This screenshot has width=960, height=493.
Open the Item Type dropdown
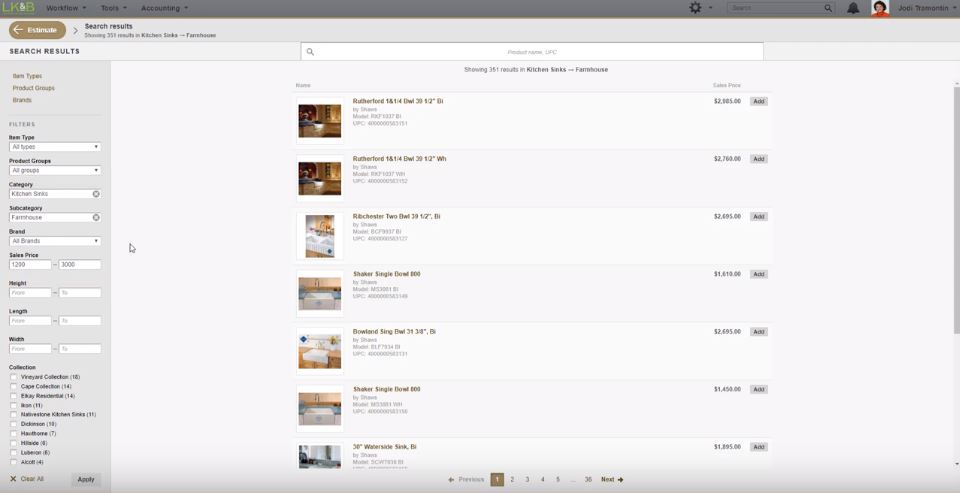(55, 147)
